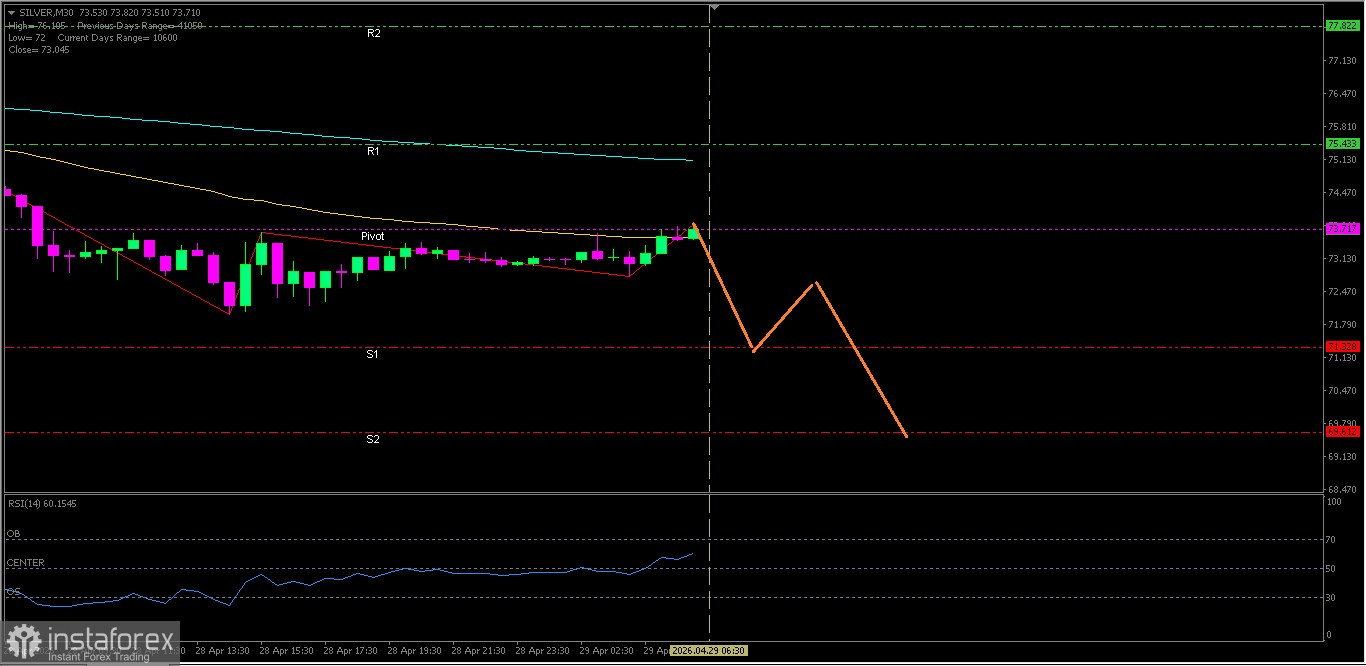Click the InstaForex gear logo icon
Viewport: 1366px width, 666px height.
click(x=23, y=642)
